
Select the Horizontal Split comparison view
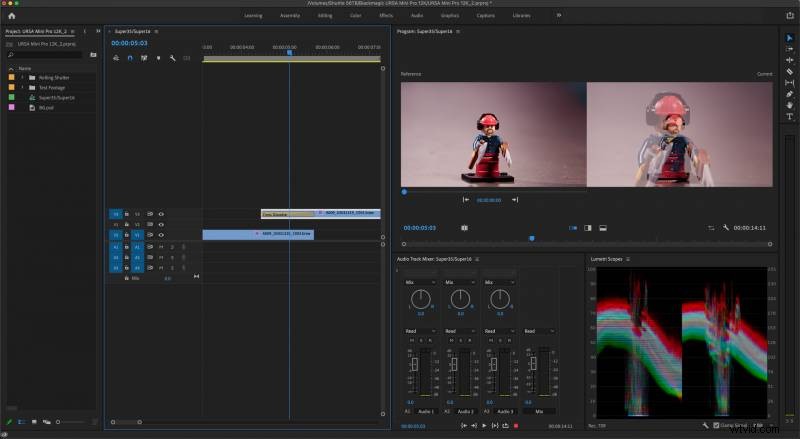pyautogui.click(x=603, y=228)
